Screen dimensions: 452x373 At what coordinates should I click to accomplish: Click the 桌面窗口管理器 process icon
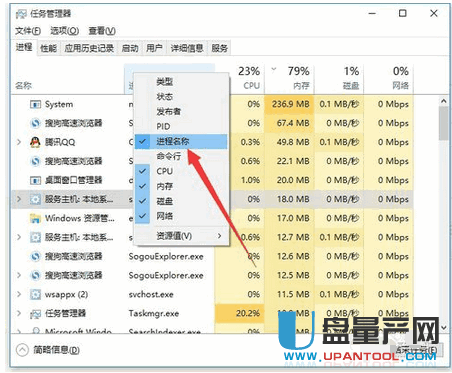35,180
